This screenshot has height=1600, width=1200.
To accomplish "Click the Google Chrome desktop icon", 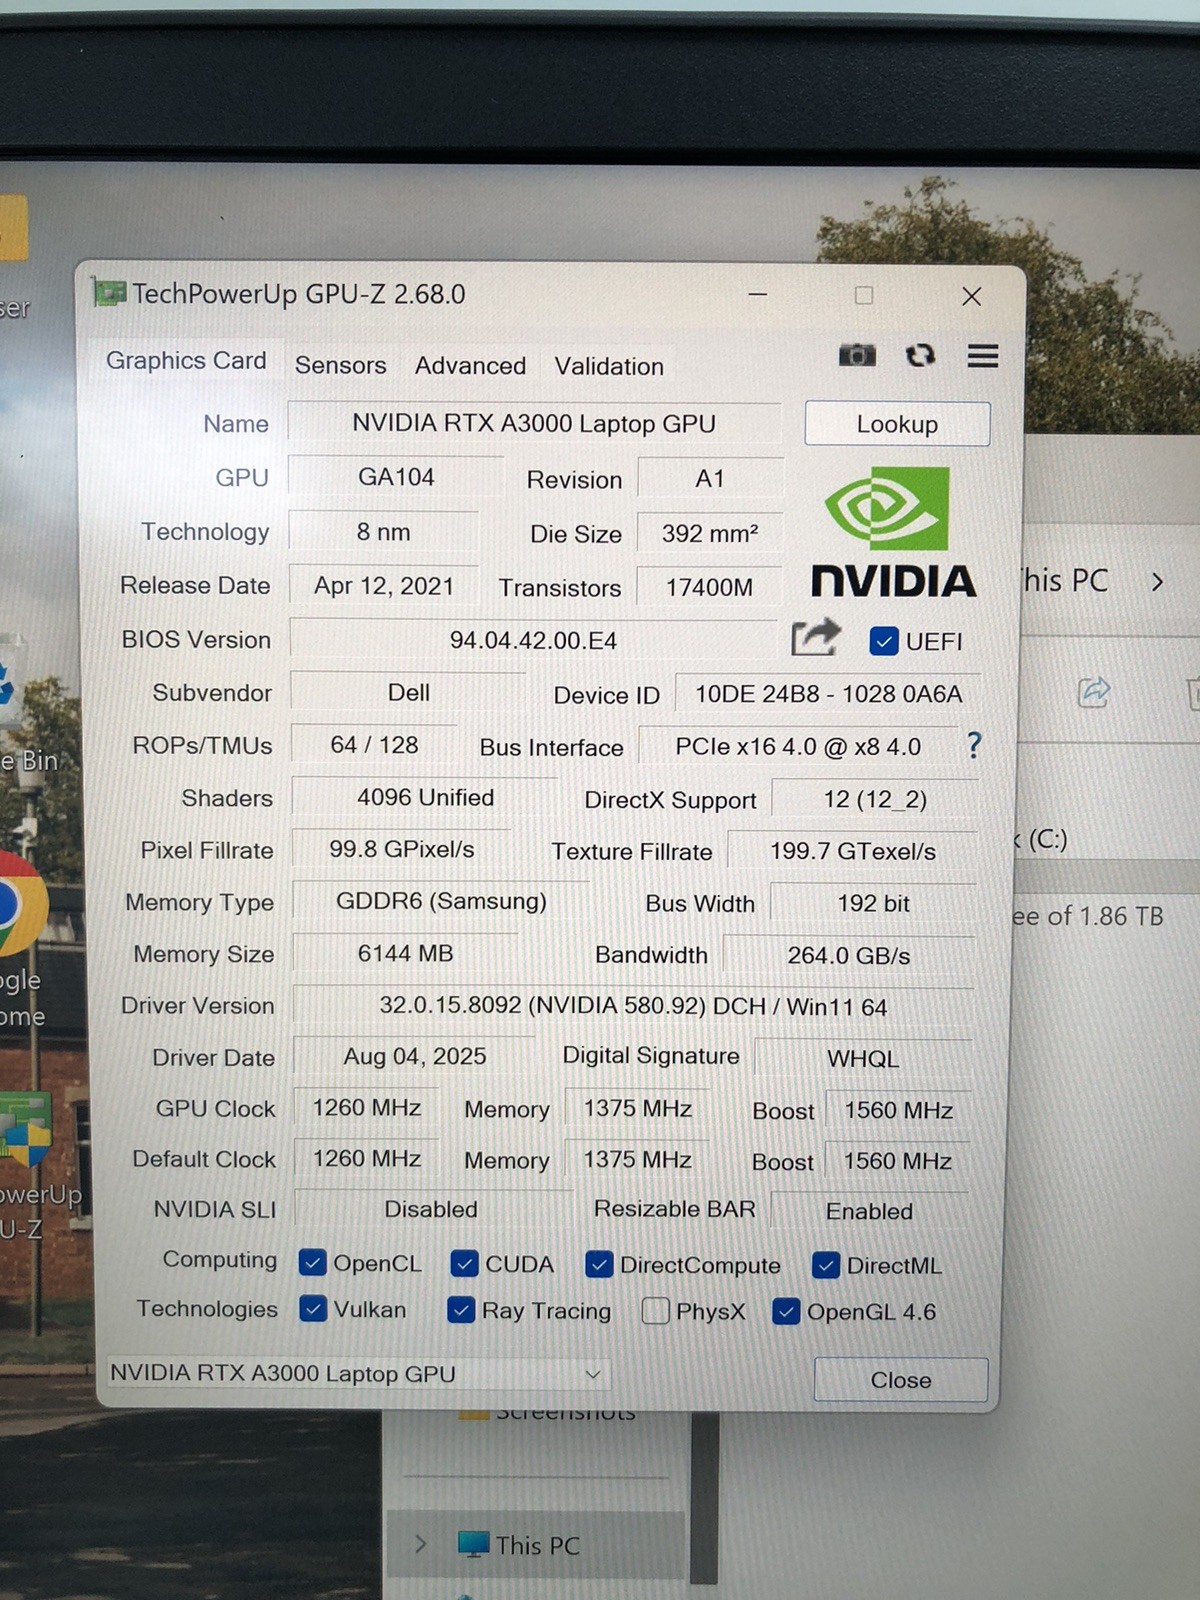I will pos(20,903).
